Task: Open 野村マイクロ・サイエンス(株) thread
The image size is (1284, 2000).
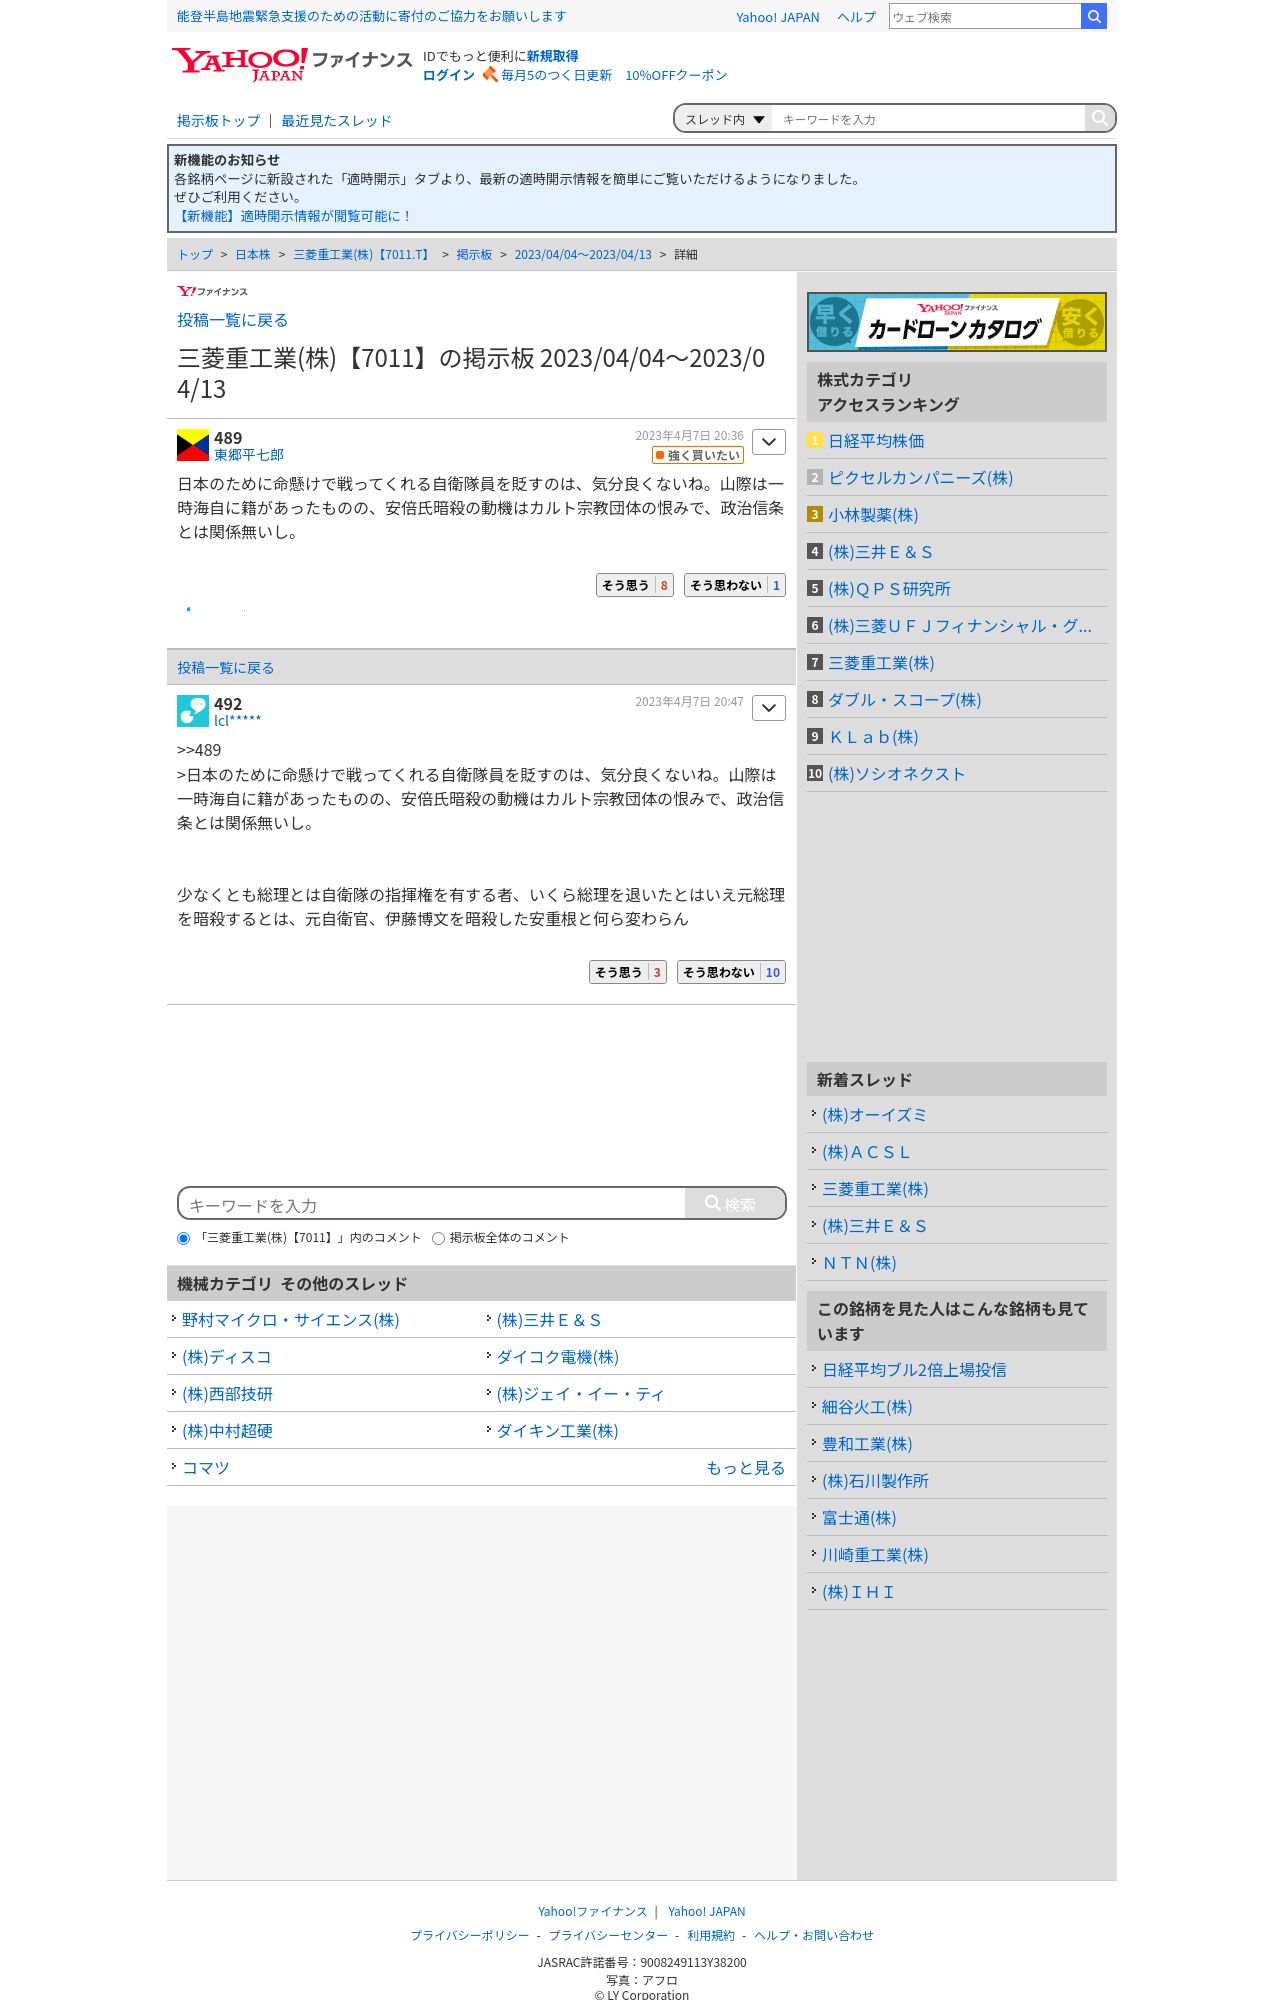Action: 290,1320
